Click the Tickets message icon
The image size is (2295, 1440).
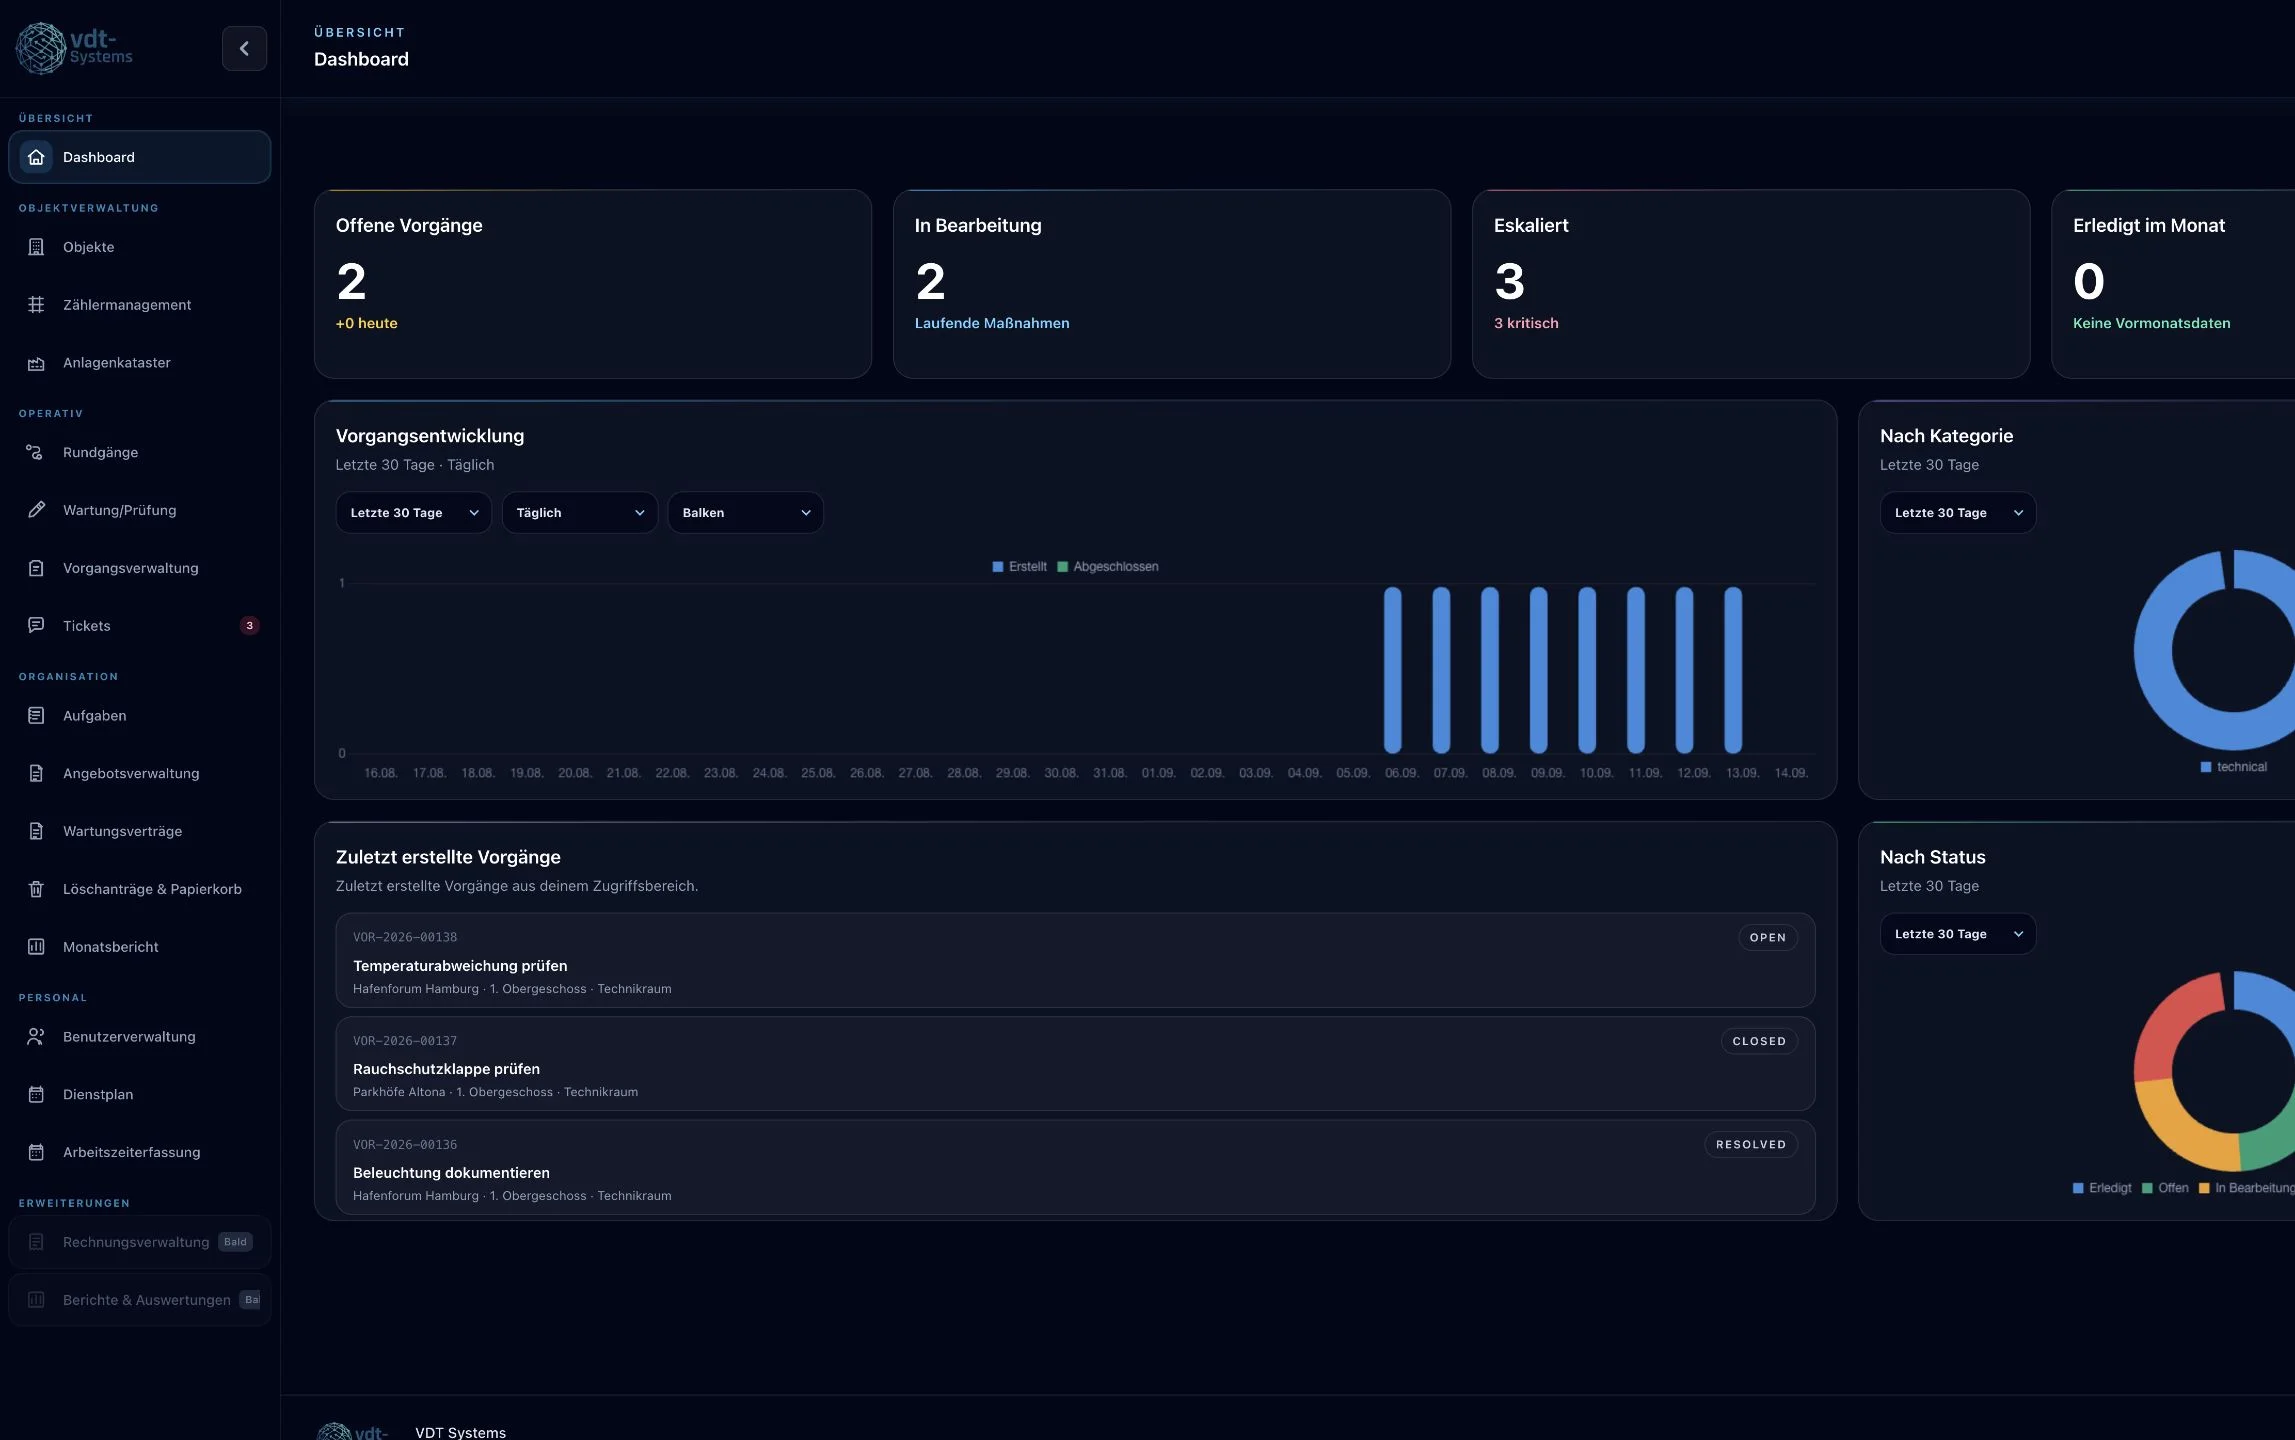pos(36,625)
